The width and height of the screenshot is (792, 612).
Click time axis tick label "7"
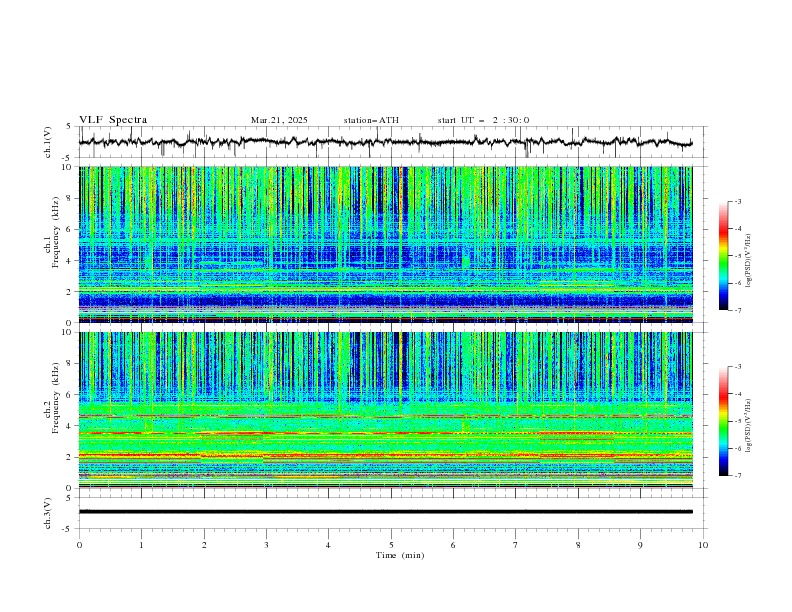click(515, 545)
